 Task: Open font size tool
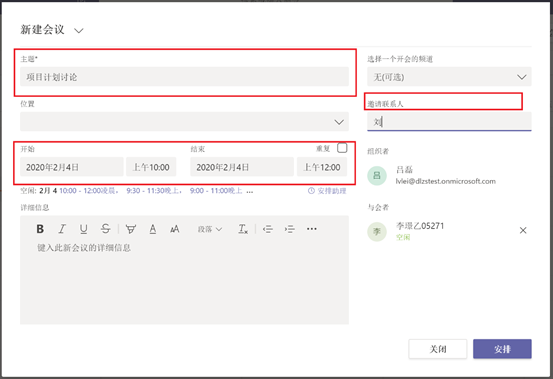(175, 229)
